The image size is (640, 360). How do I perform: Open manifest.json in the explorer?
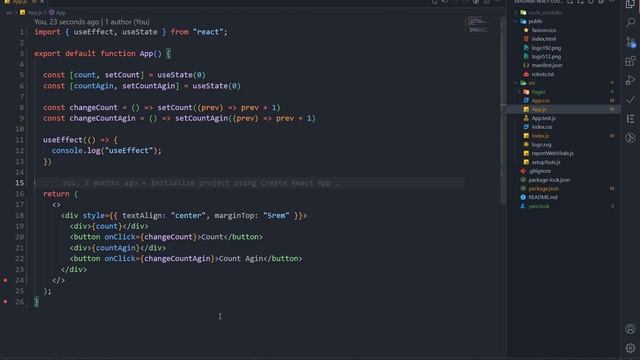click(x=547, y=65)
